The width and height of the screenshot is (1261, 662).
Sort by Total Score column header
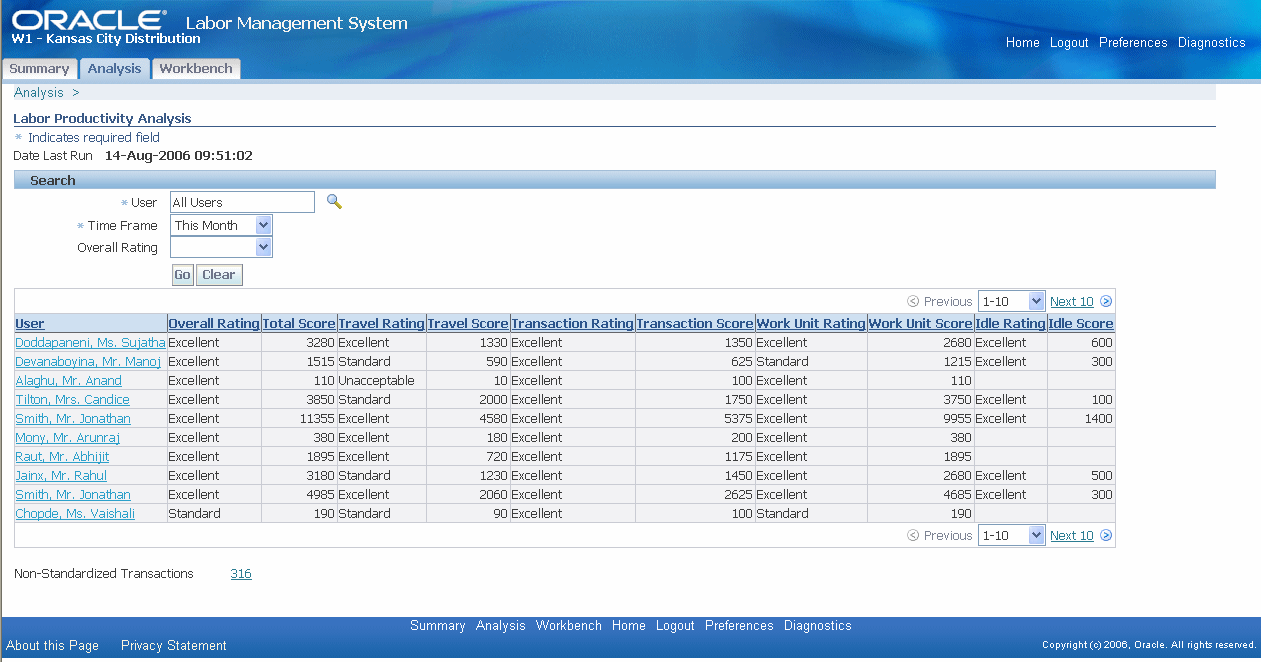click(299, 323)
